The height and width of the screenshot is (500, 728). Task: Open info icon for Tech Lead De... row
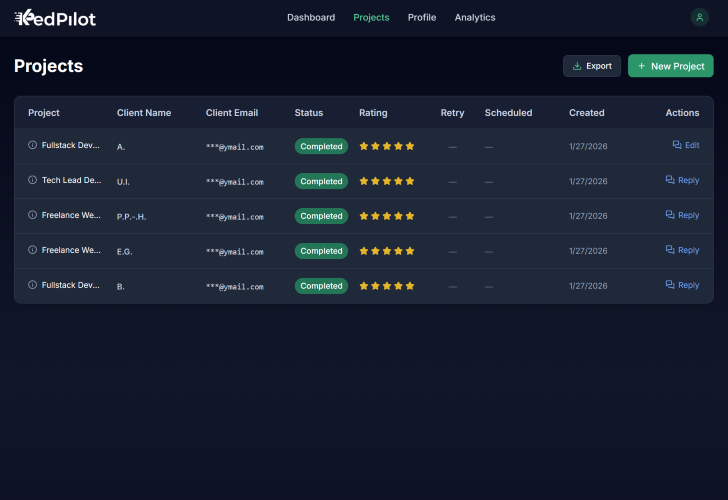point(32,180)
